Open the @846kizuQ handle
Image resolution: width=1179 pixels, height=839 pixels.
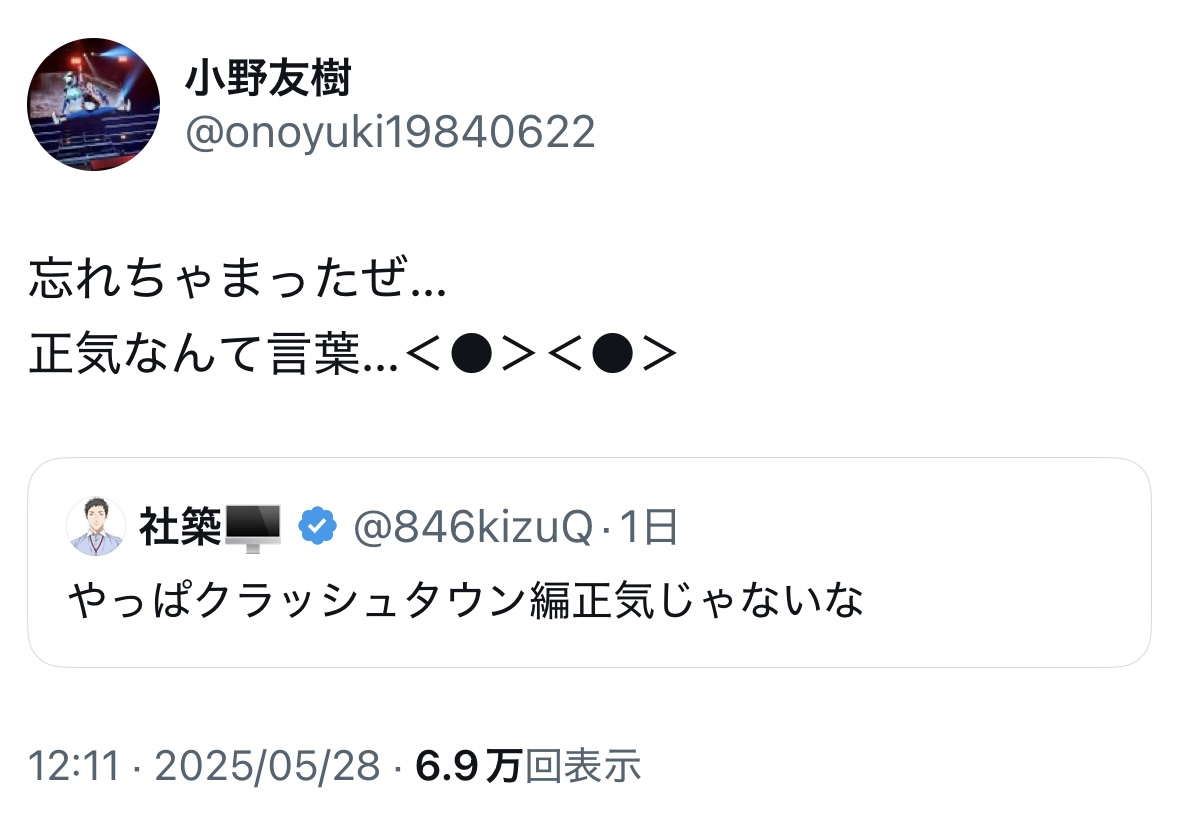coord(473,526)
